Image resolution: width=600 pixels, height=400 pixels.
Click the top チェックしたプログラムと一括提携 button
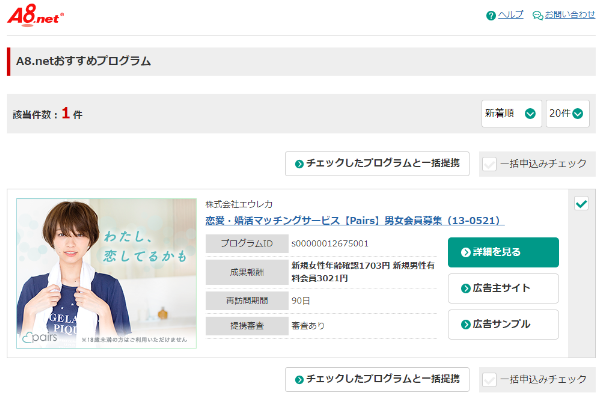377,163
